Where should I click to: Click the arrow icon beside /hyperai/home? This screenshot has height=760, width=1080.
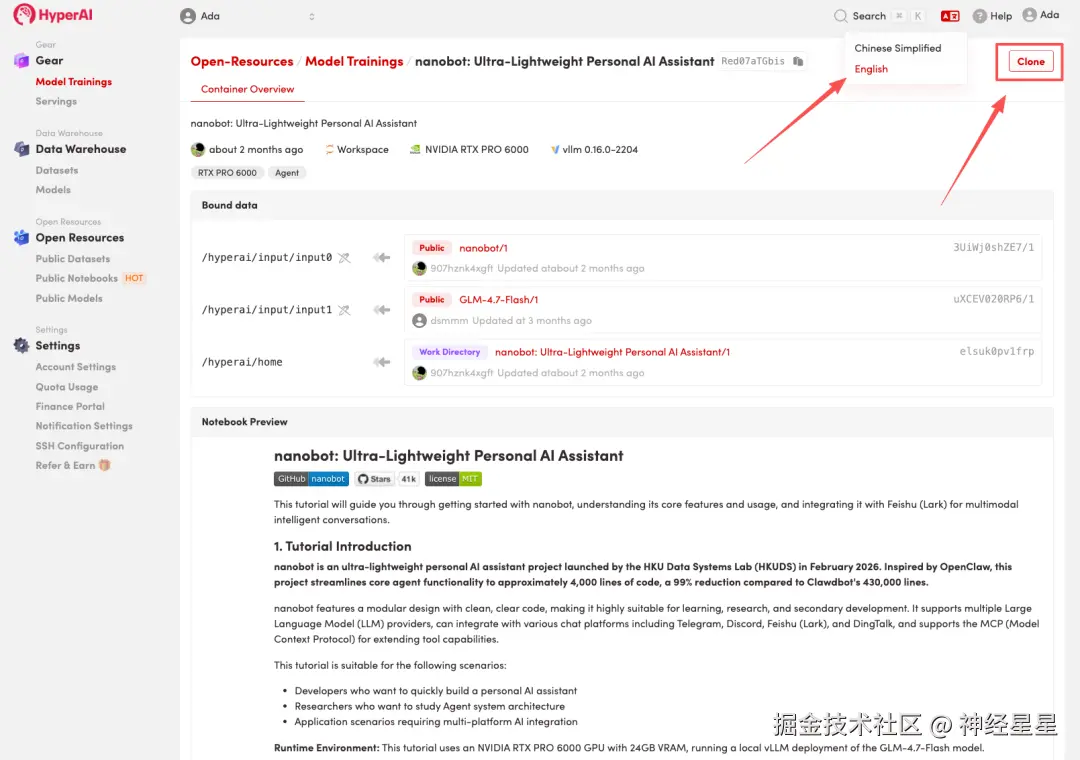pos(382,362)
